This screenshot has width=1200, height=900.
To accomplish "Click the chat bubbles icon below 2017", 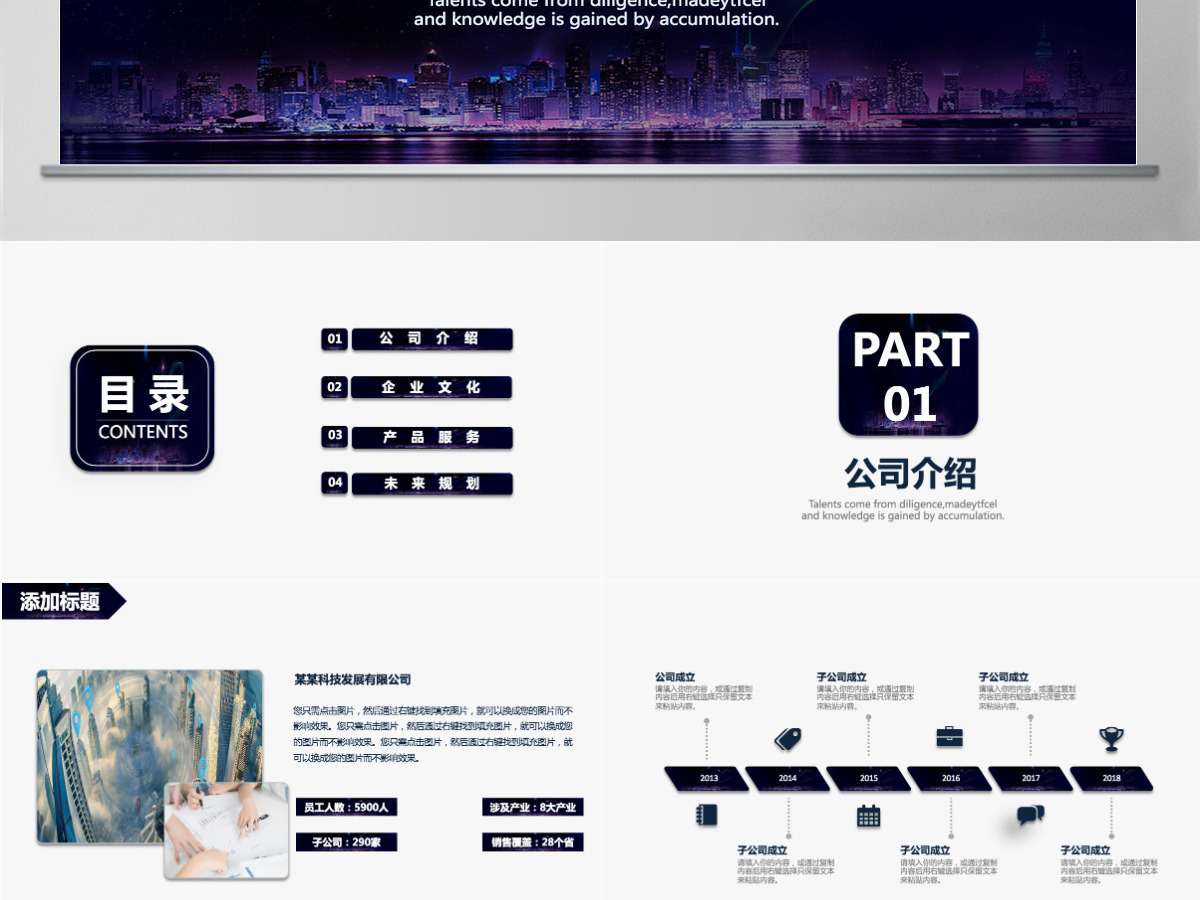I will pyautogui.click(x=1031, y=815).
